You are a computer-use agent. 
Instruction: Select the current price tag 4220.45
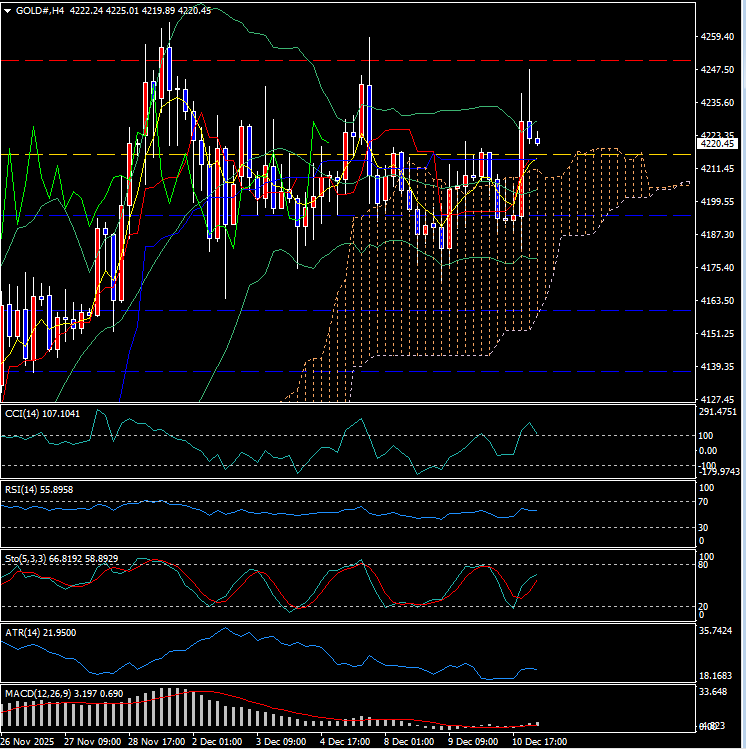[718, 144]
